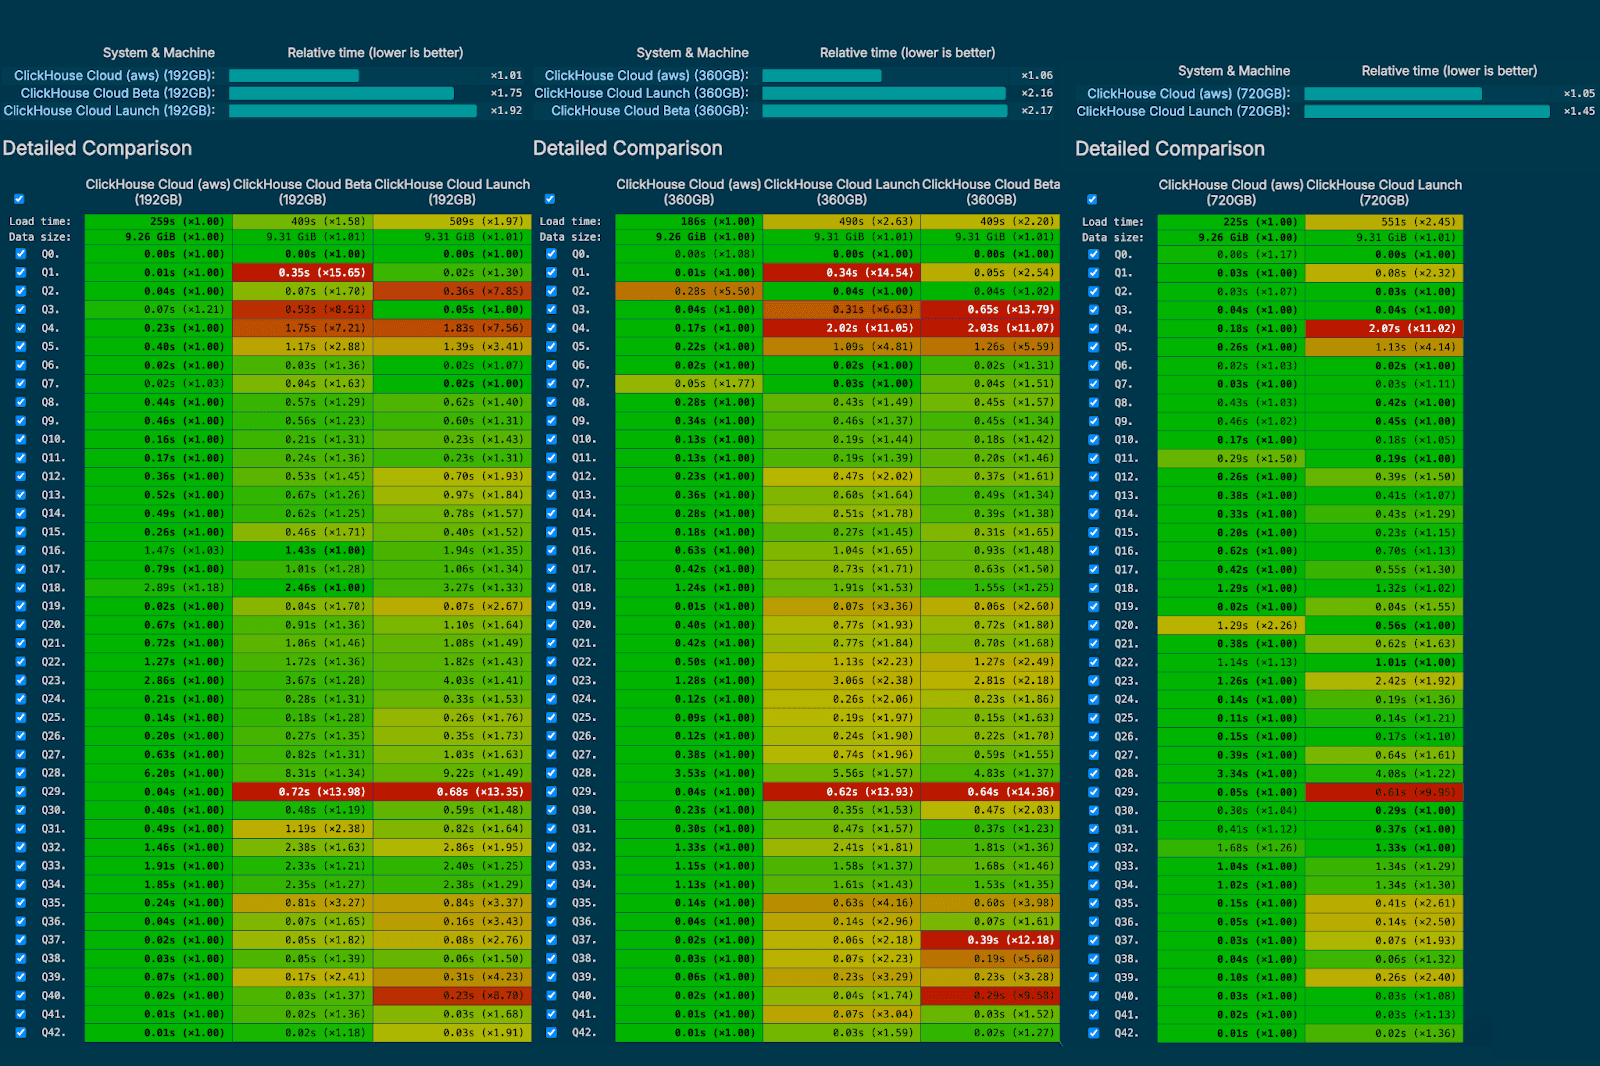This screenshot has height=1066, width=1600.
Task: Click the red cell '0.68s (×13.35)'
Action: click(x=452, y=791)
